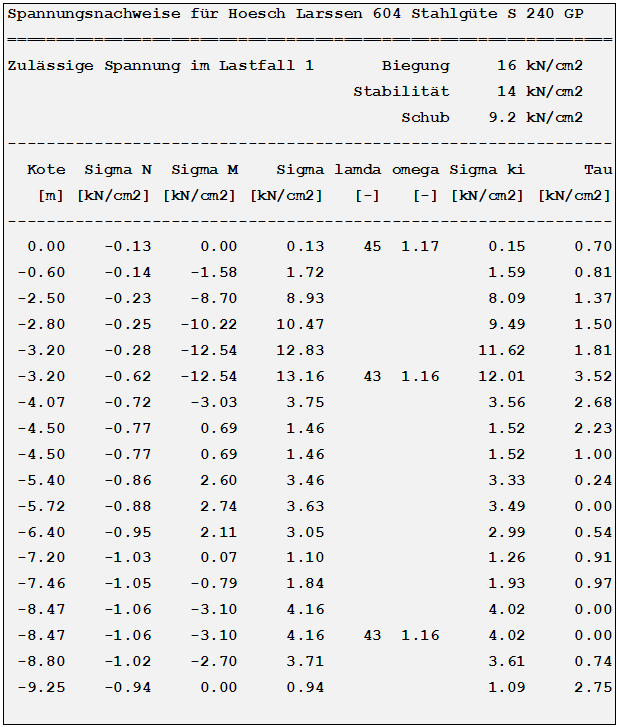Click Sigma M value -10.22
617x727 pixels.
point(209,324)
